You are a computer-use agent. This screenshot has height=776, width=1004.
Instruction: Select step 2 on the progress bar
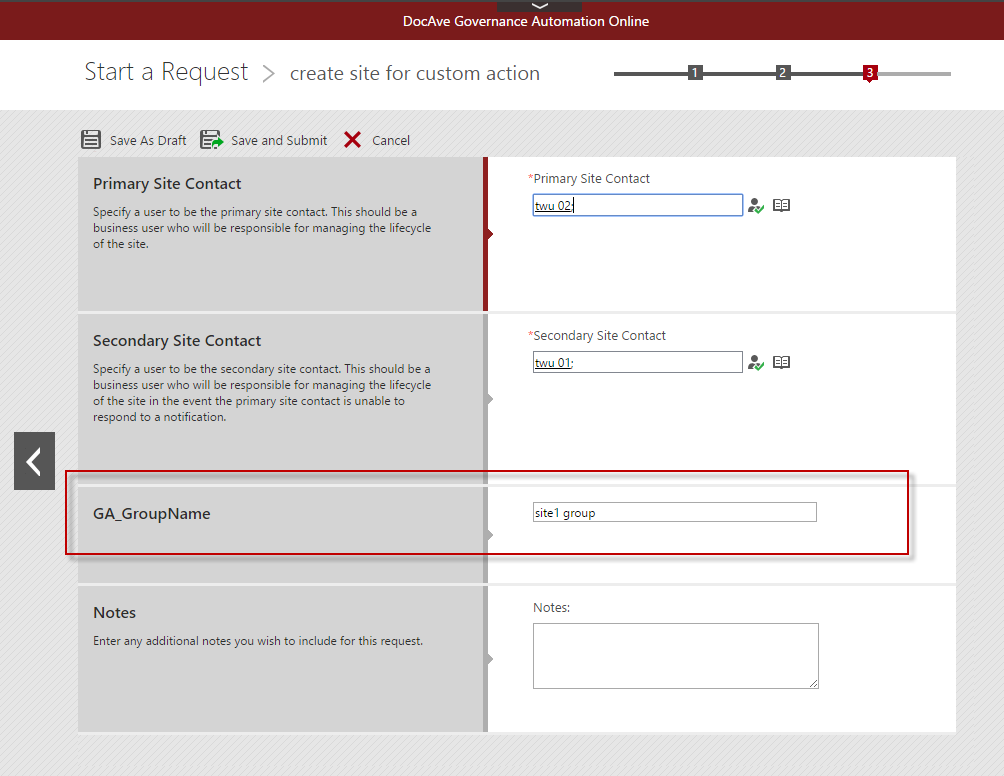pos(782,72)
